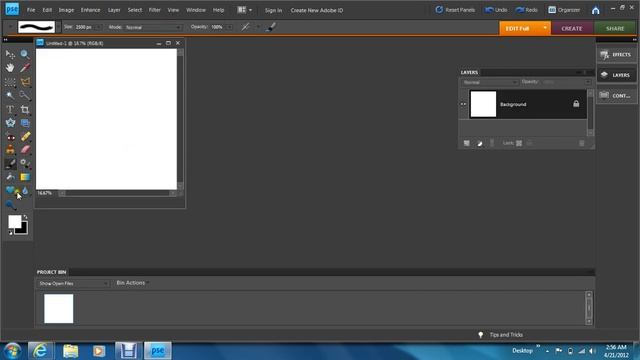Select the Red Eye Removal tool
Viewport: 640px width, 360px height.
click(10, 137)
